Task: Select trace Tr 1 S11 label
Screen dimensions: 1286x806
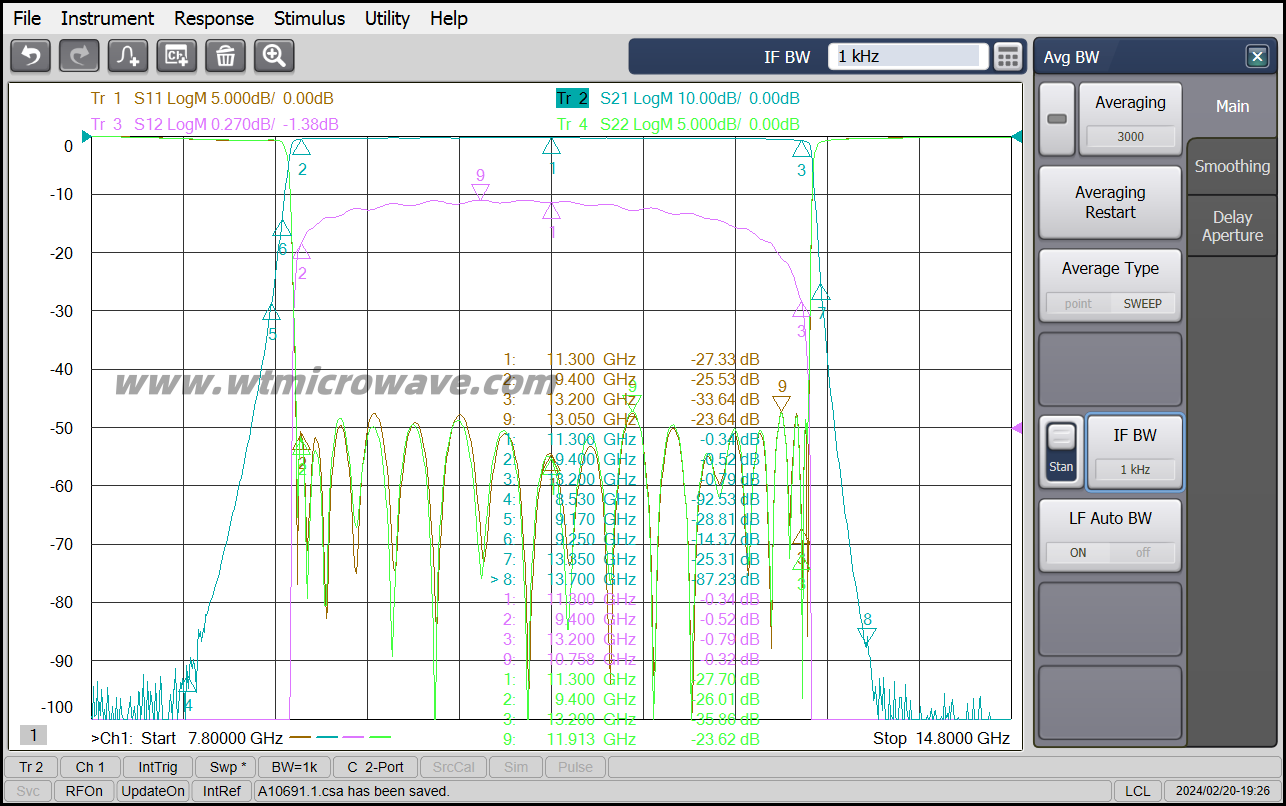Action: click(x=212, y=98)
